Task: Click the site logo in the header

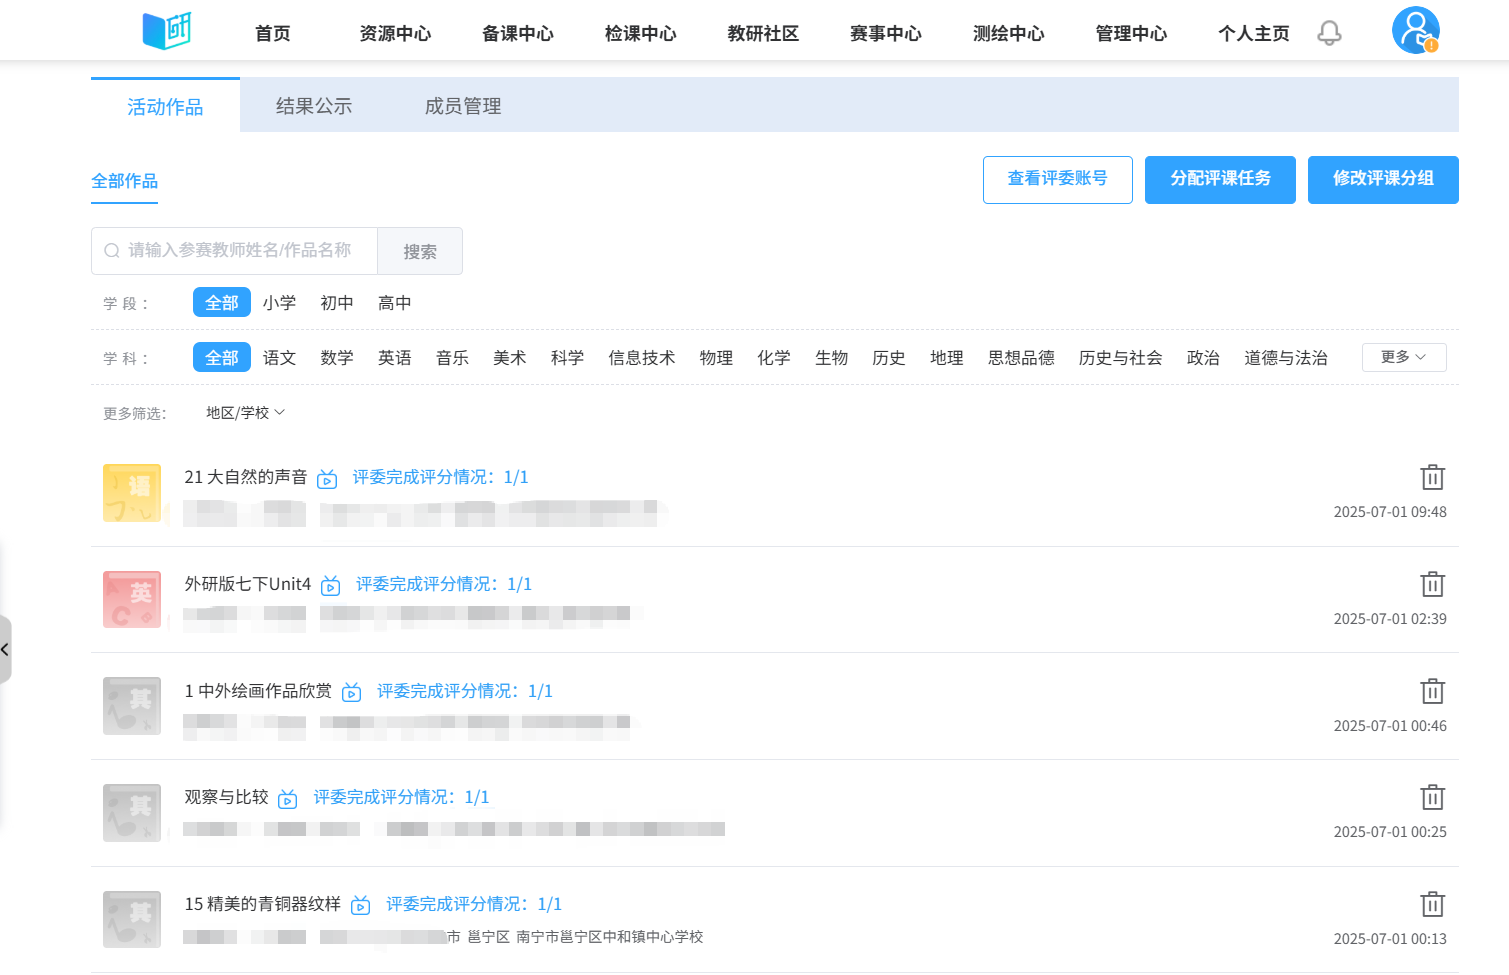Action: [x=167, y=31]
